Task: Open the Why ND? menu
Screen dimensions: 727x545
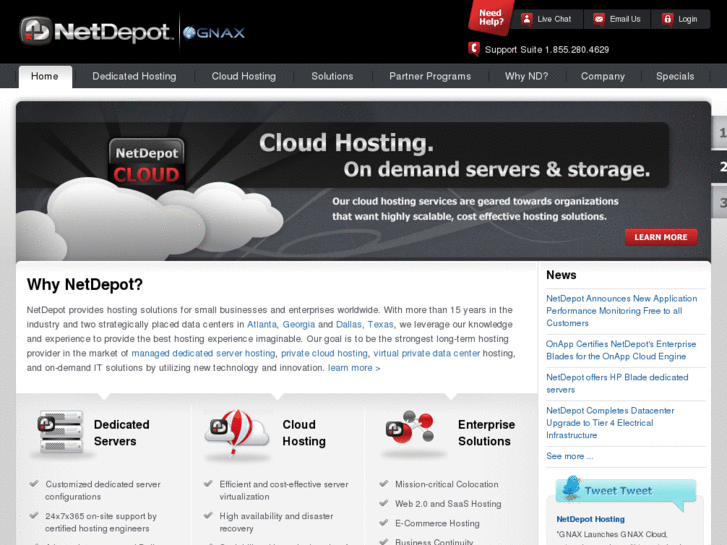Action: [x=526, y=77]
